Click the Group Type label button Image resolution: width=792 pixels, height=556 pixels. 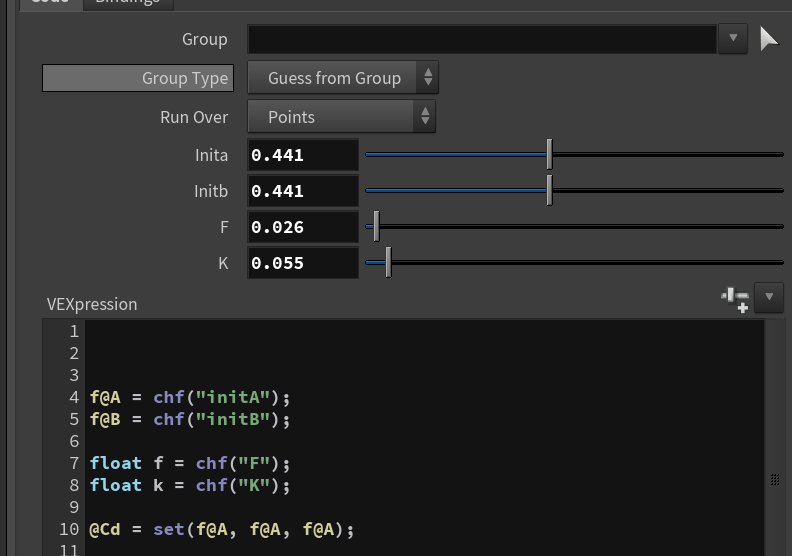point(138,78)
